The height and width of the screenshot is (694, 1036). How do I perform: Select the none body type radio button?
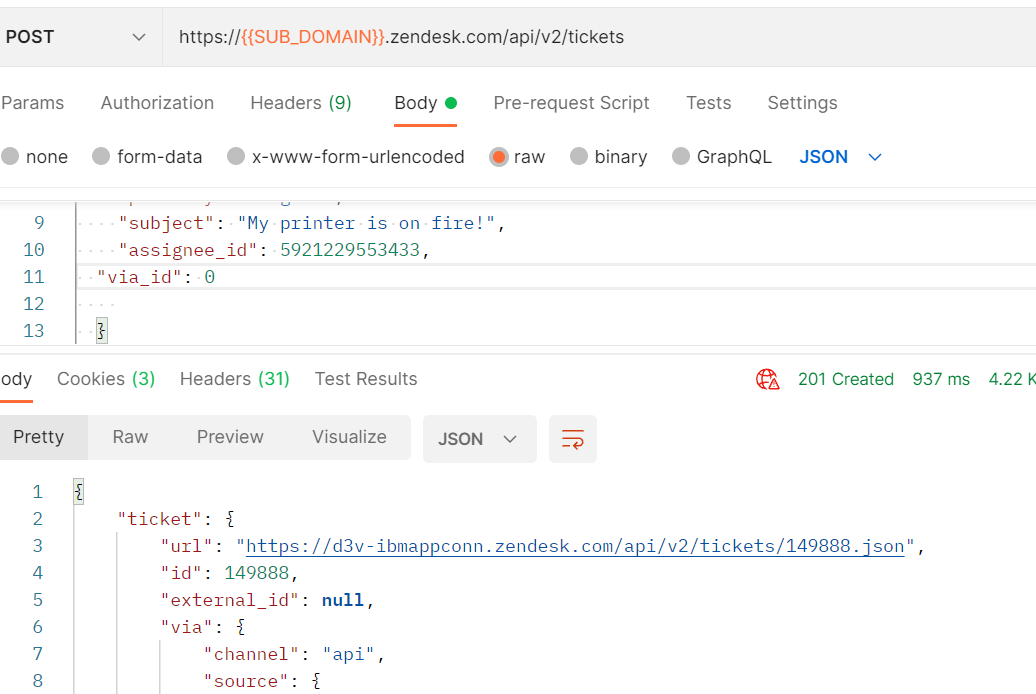pyautogui.click(x=10, y=157)
